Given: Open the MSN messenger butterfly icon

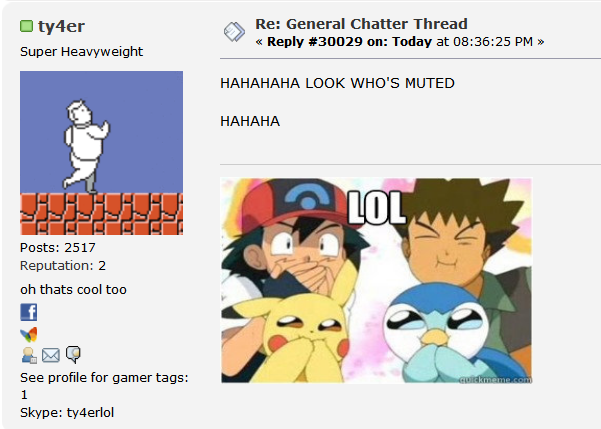Looking at the screenshot, I should (29, 334).
